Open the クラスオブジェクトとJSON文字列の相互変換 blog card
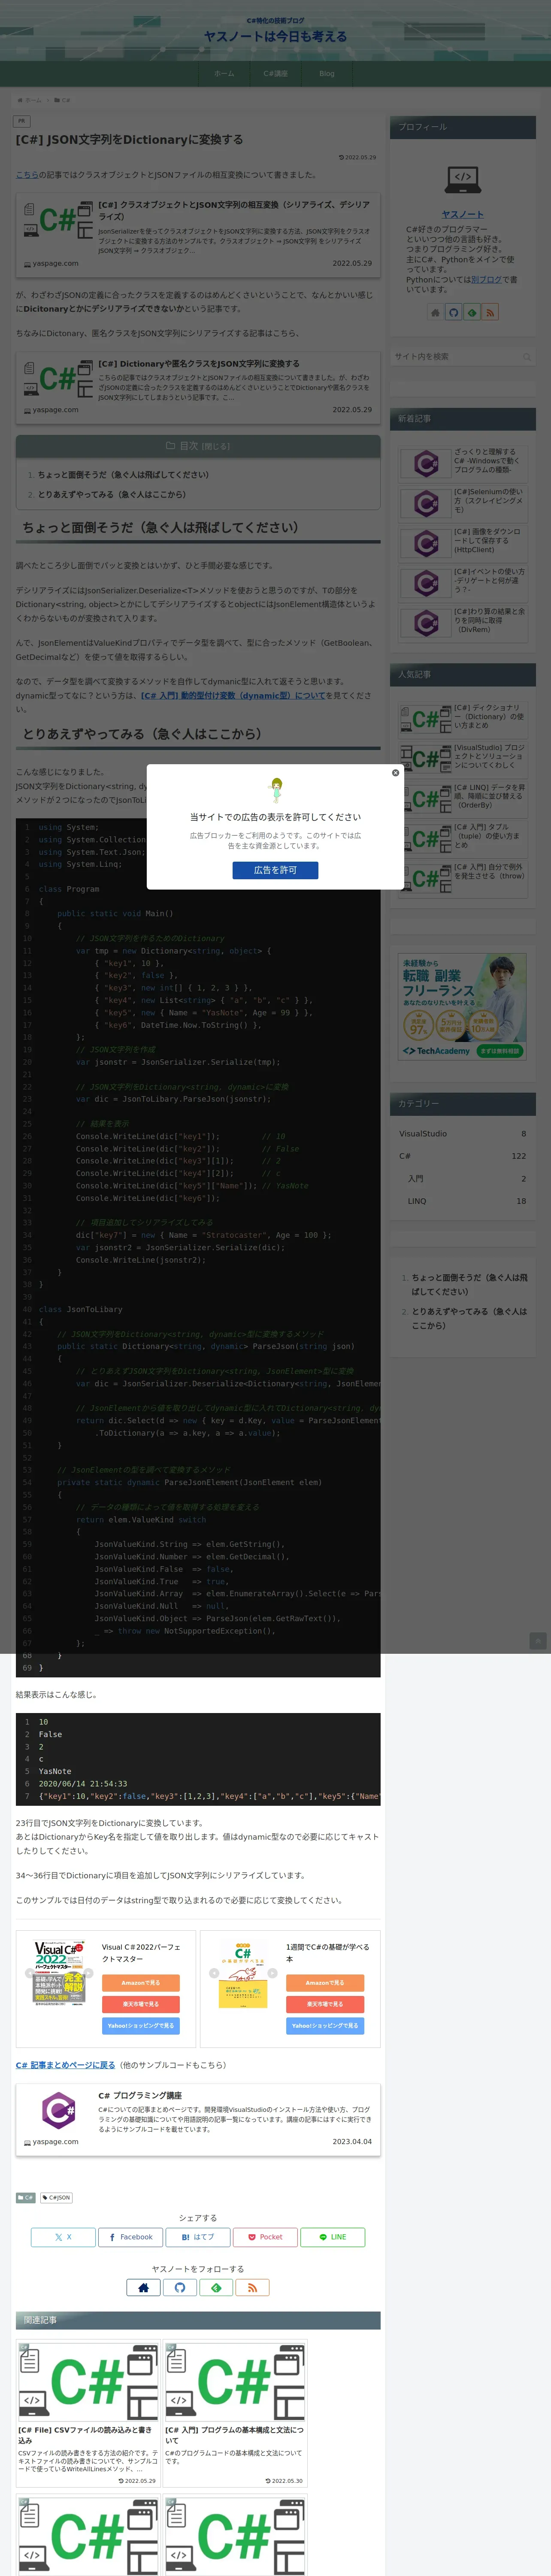551x2576 pixels. (x=198, y=234)
